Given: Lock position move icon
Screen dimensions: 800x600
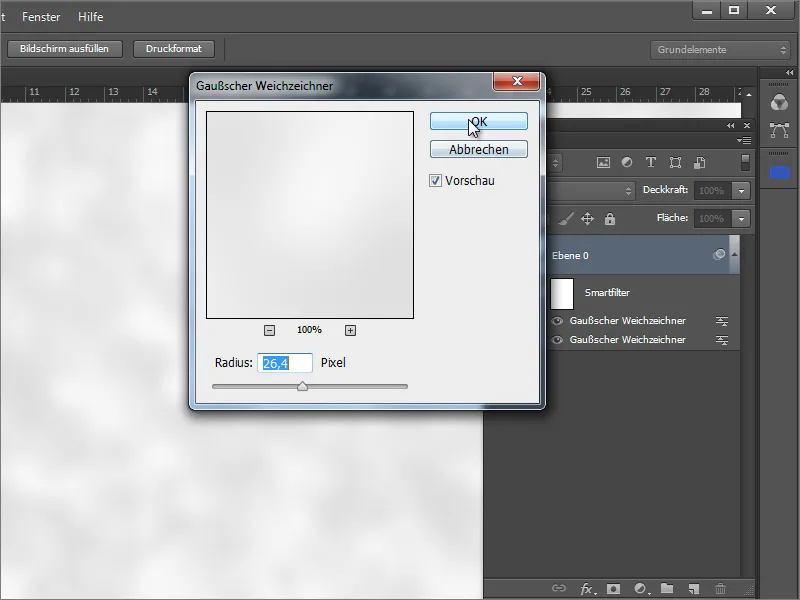Looking at the screenshot, I should click(x=587, y=219).
